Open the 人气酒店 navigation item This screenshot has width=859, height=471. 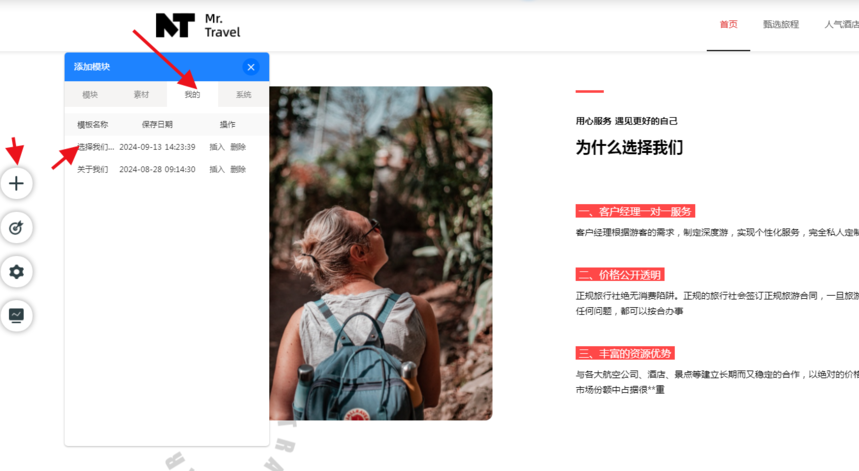coord(842,24)
